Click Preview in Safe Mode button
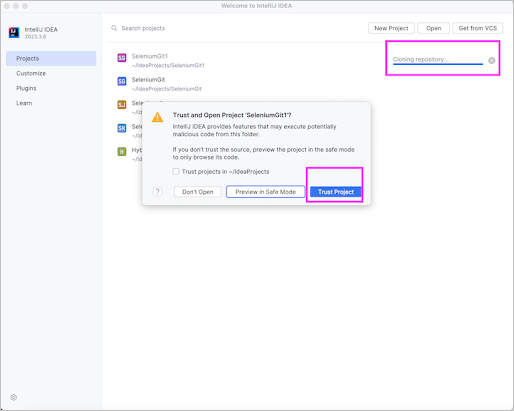Viewport: 514px width, 411px height. [265, 192]
